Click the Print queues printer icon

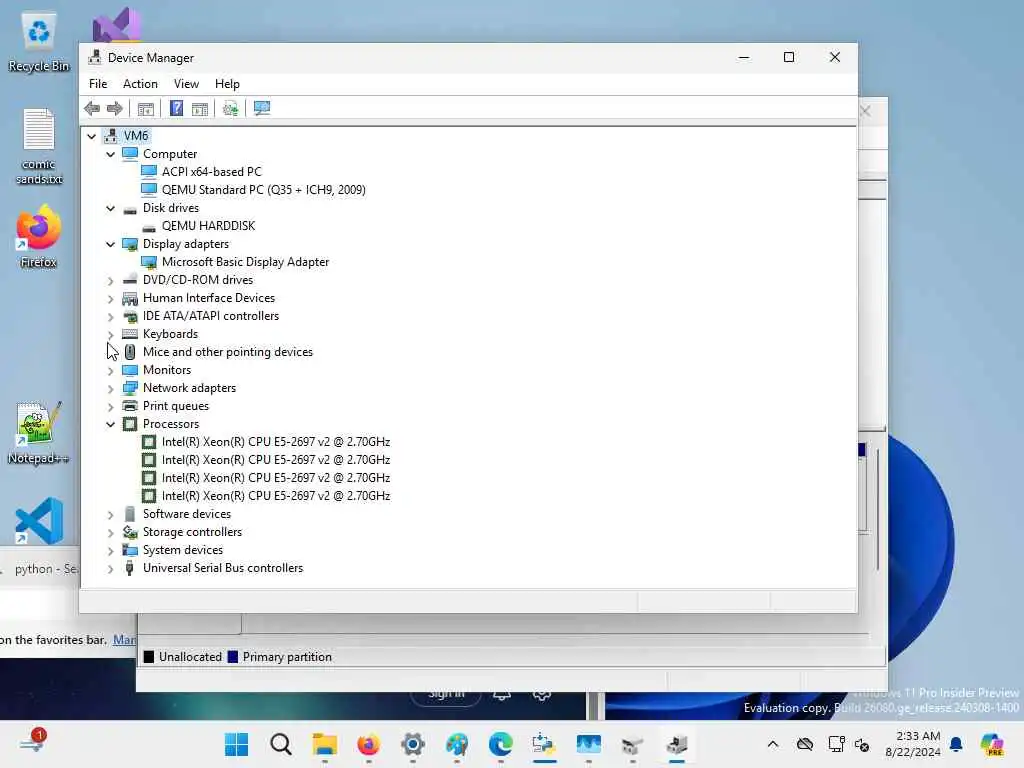point(130,406)
